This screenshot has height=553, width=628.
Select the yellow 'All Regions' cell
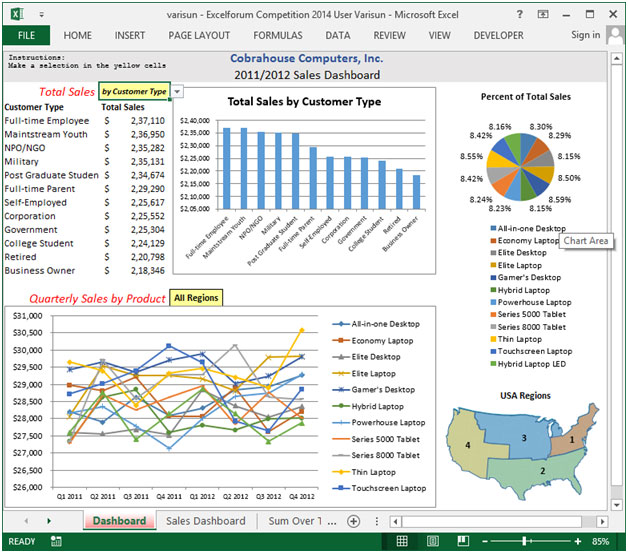tap(196, 298)
